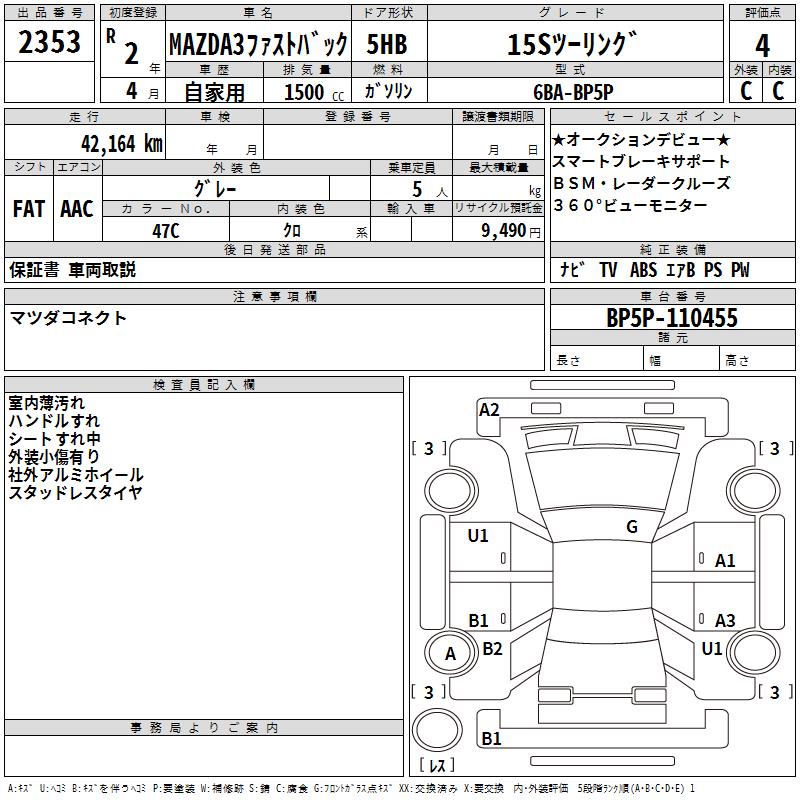The width and height of the screenshot is (800, 800).
Task: Select the inspector note 社外アルミホイール
Action: coord(76,474)
